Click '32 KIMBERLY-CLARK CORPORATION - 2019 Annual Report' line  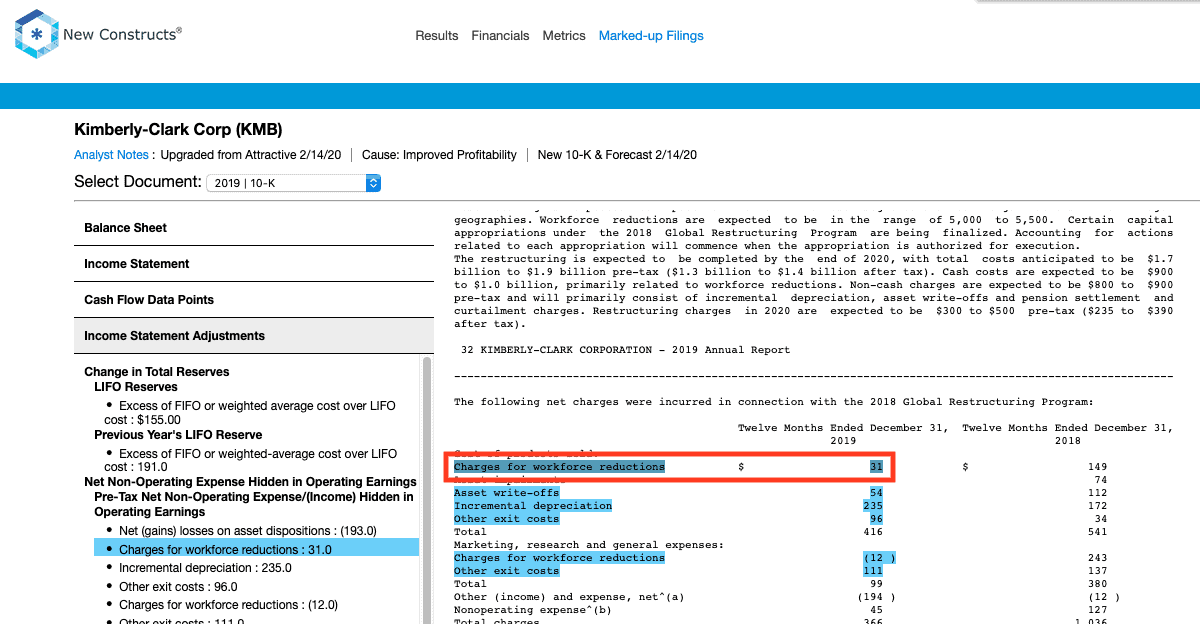point(625,350)
